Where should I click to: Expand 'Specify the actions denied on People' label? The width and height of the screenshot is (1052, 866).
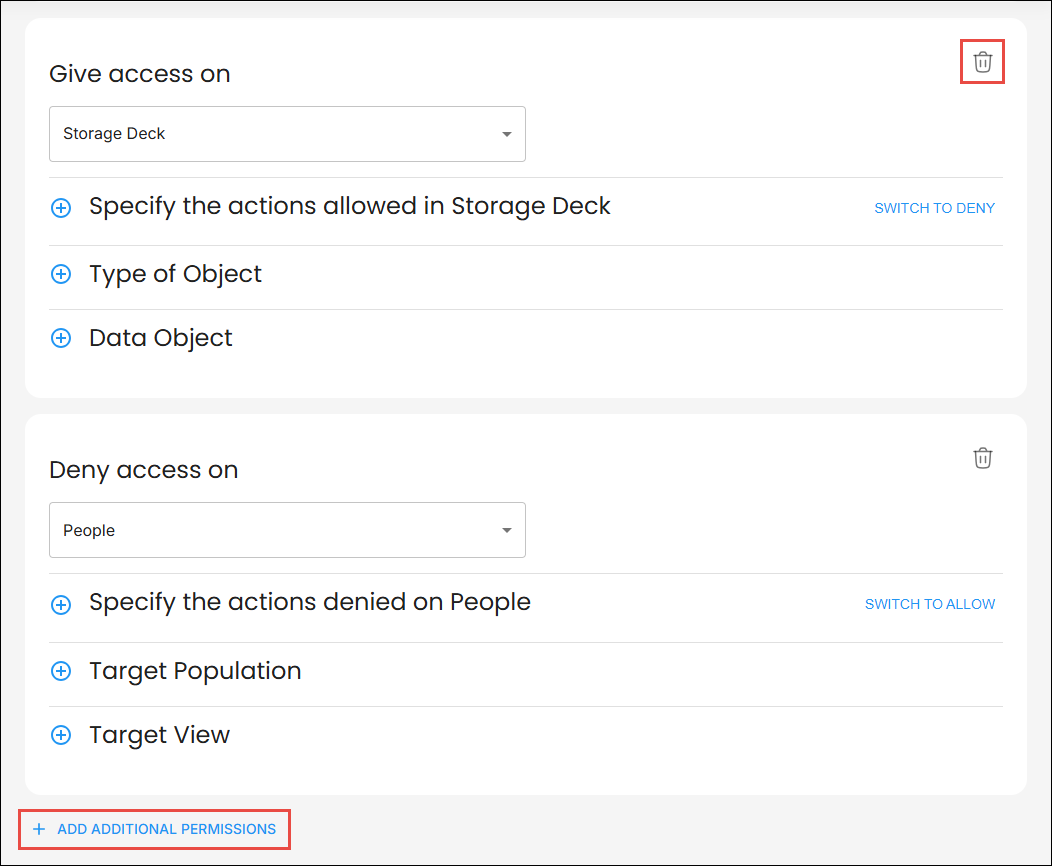coord(309,602)
